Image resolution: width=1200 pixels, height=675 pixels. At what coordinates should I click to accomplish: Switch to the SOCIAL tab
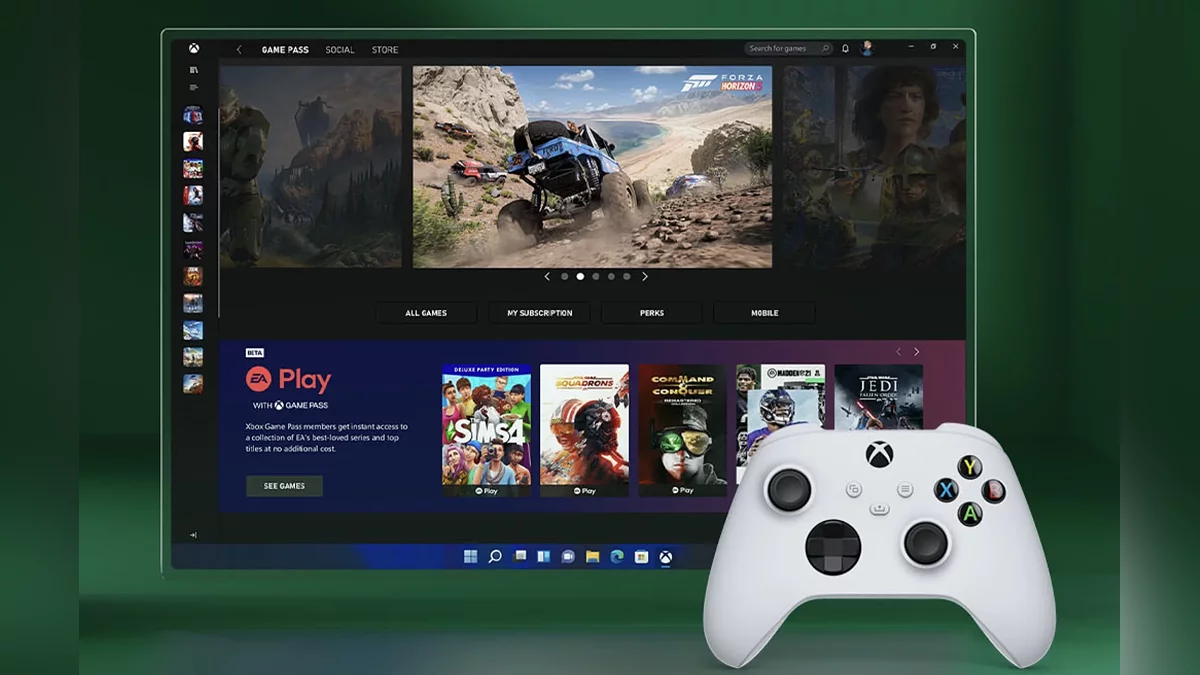[340, 50]
